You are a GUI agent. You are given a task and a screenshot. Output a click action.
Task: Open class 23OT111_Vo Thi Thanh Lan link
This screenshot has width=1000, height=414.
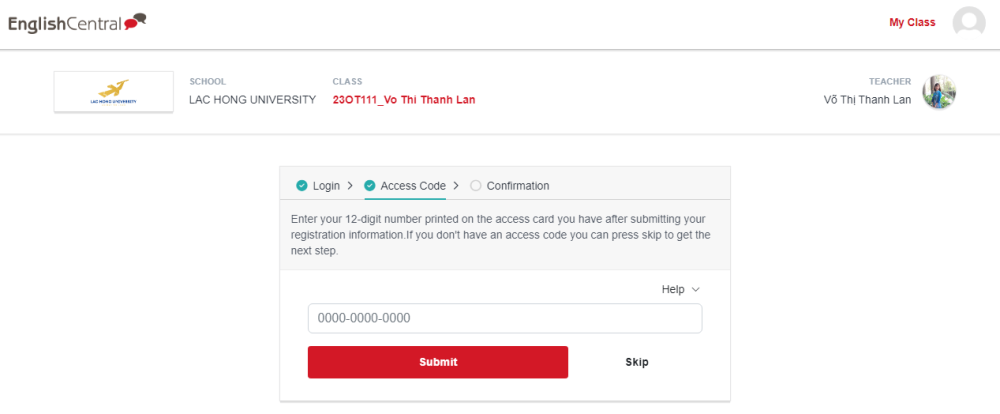click(404, 100)
